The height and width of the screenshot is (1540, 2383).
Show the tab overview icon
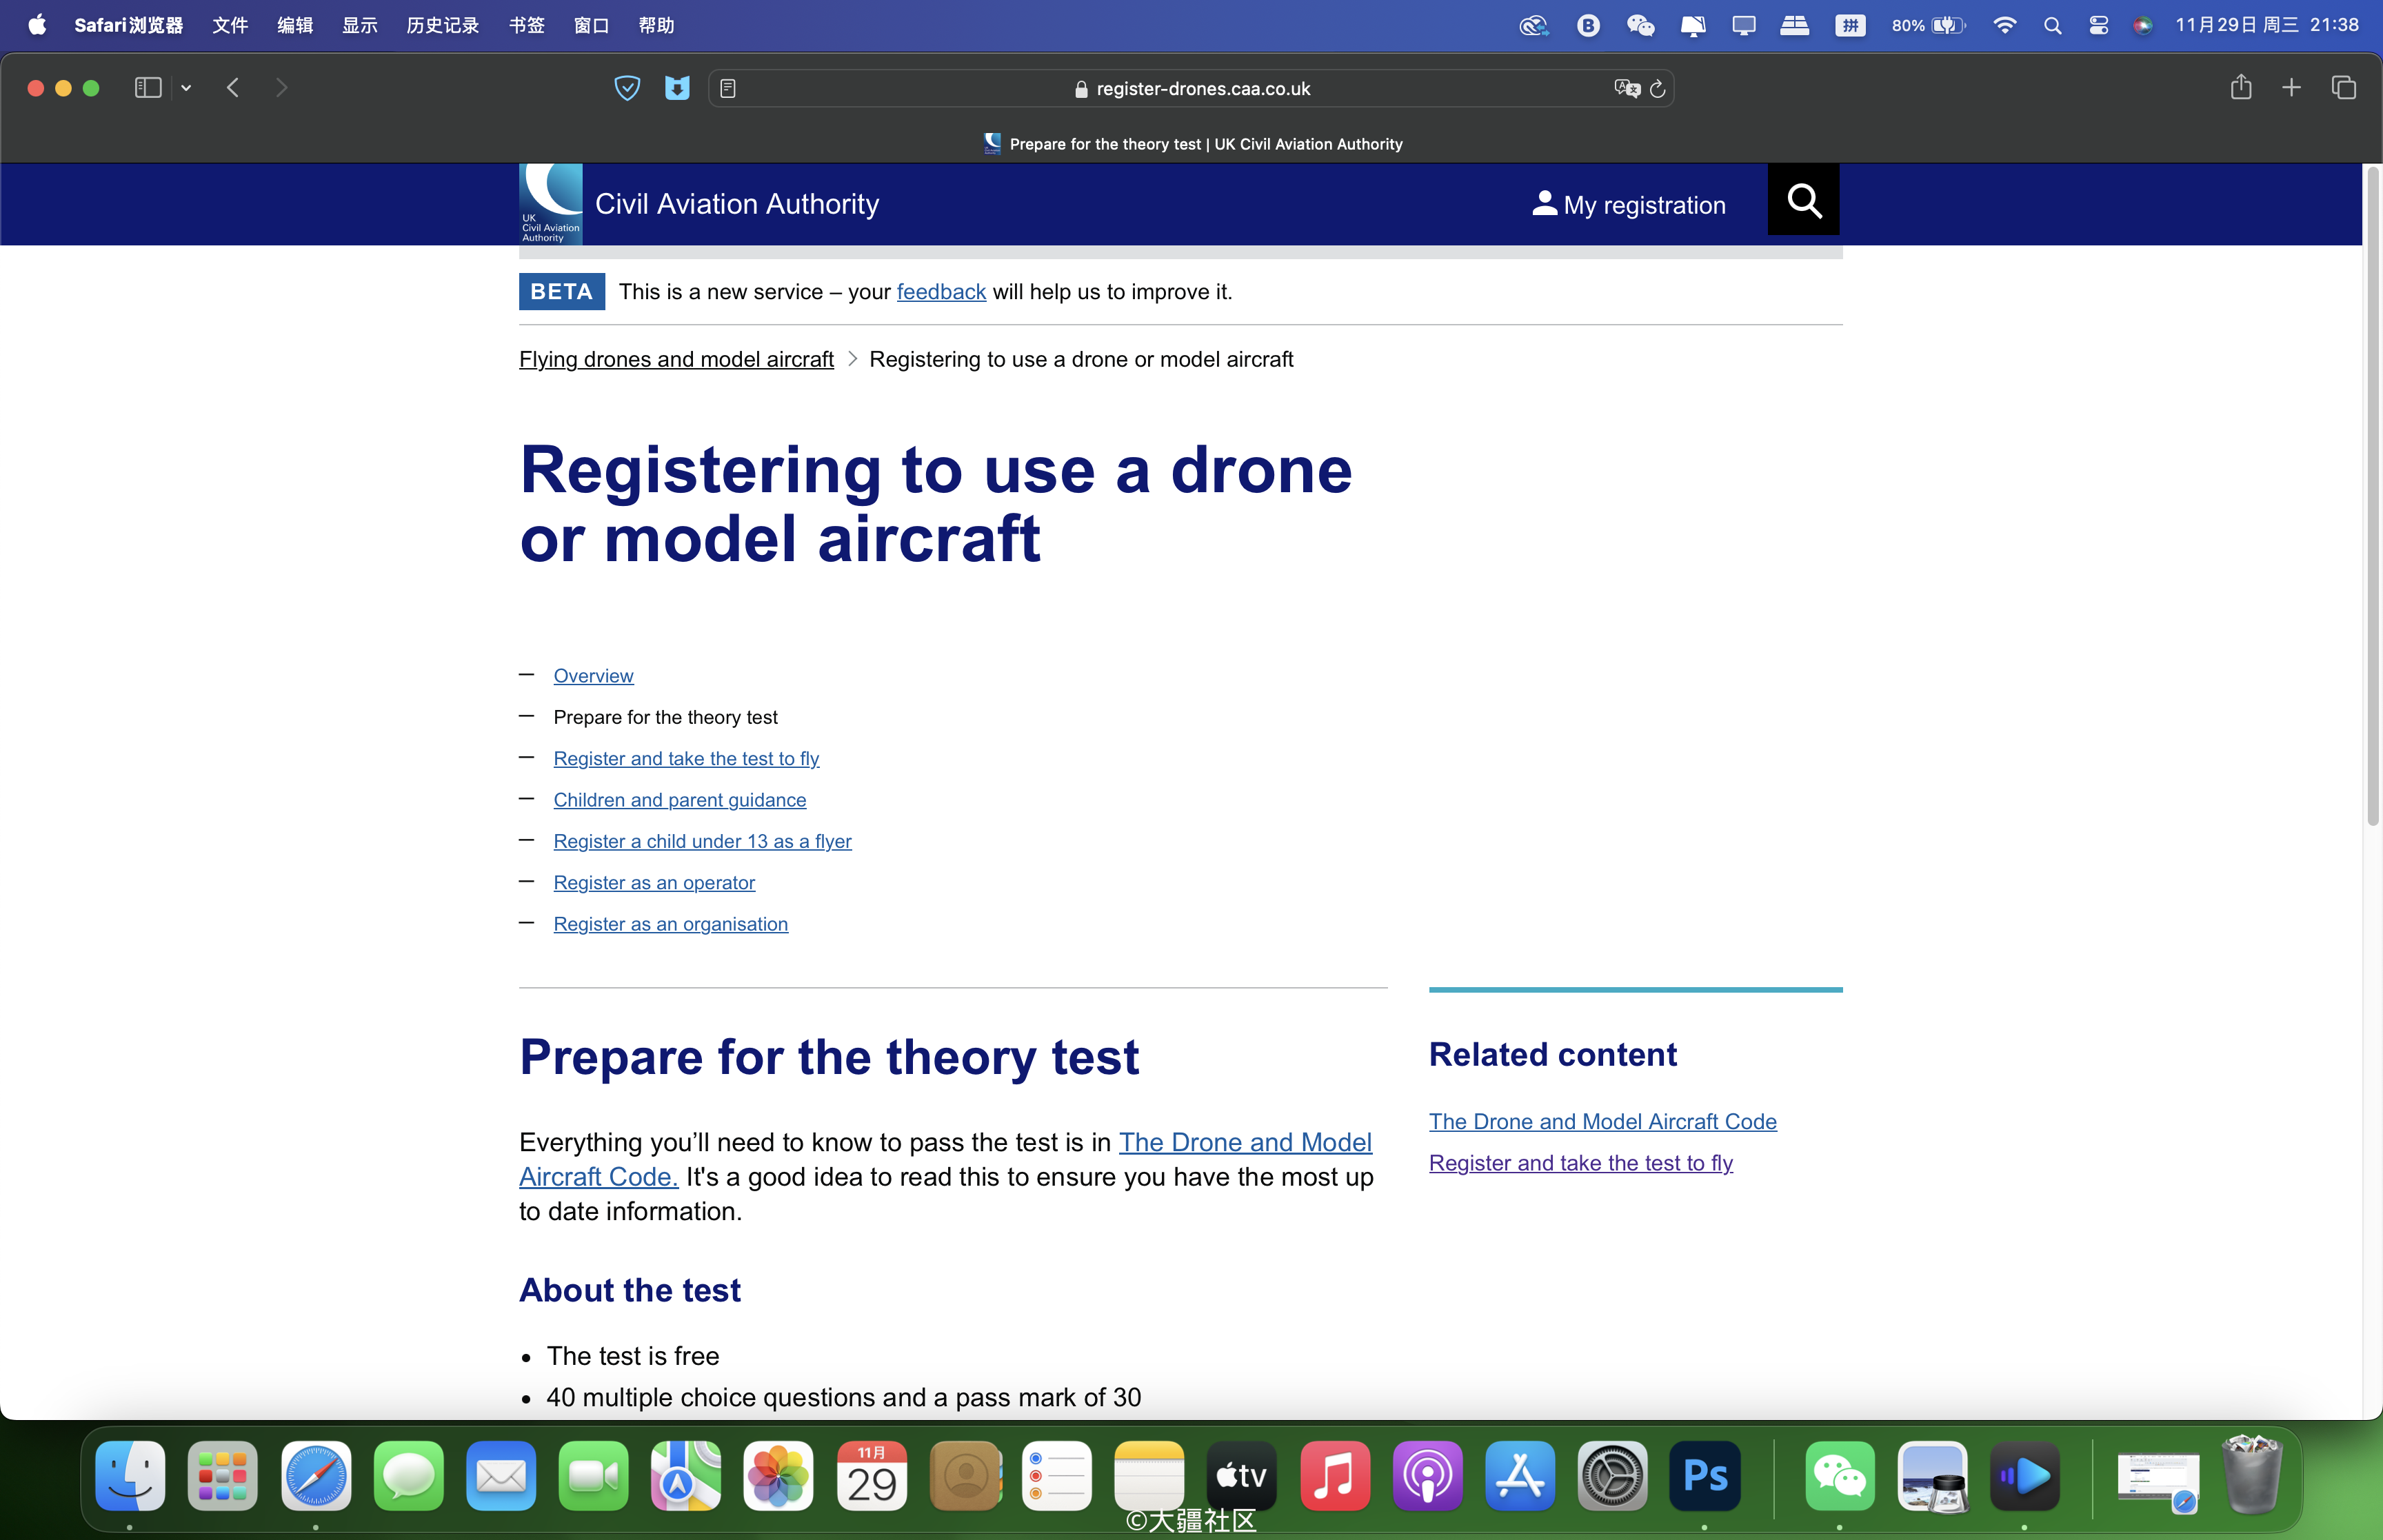[x=2343, y=88]
